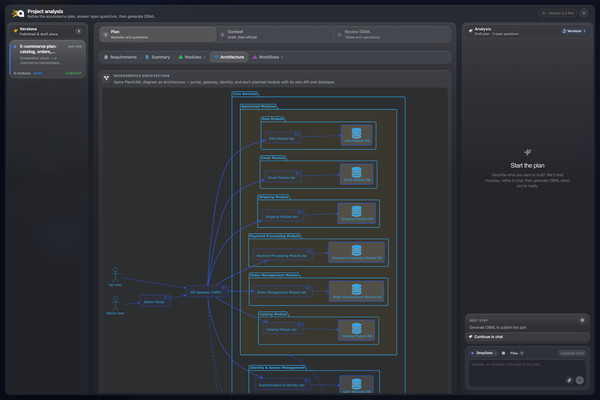Screen dimensions: 600x400
Task: Click the Requirements tab clipboard icon
Action: [x=106, y=57]
